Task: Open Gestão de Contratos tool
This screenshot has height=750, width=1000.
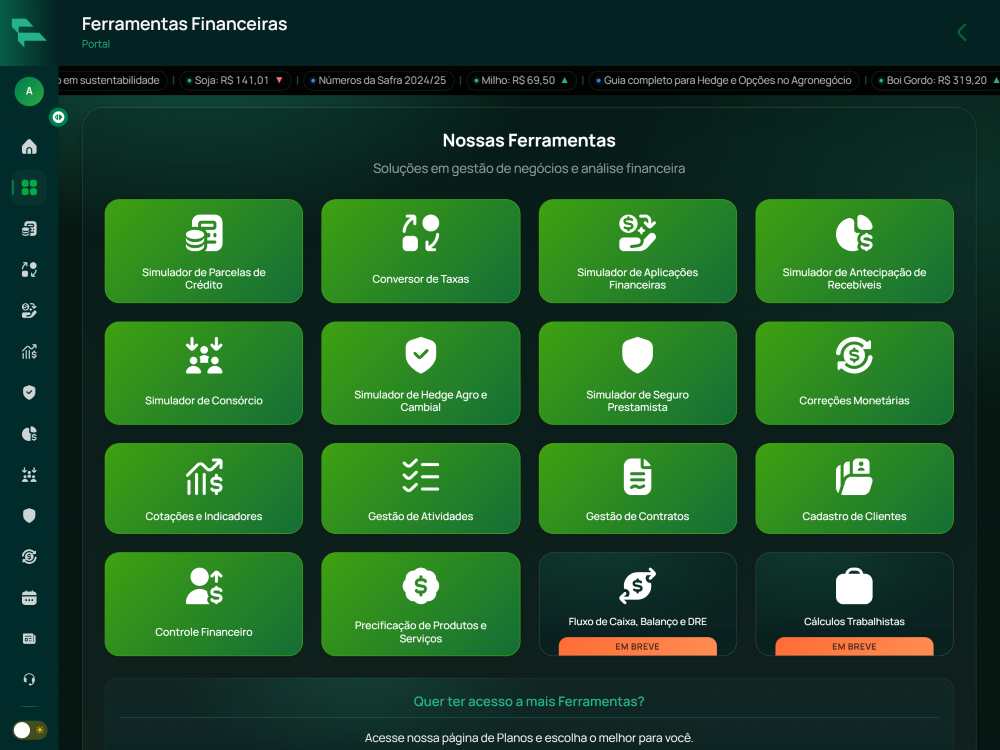Action: (x=637, y=488)
